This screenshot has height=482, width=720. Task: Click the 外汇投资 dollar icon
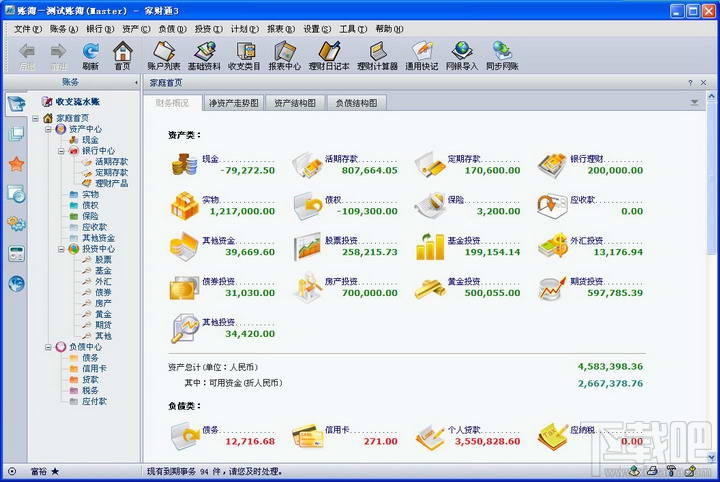click(x=553, y=246)
